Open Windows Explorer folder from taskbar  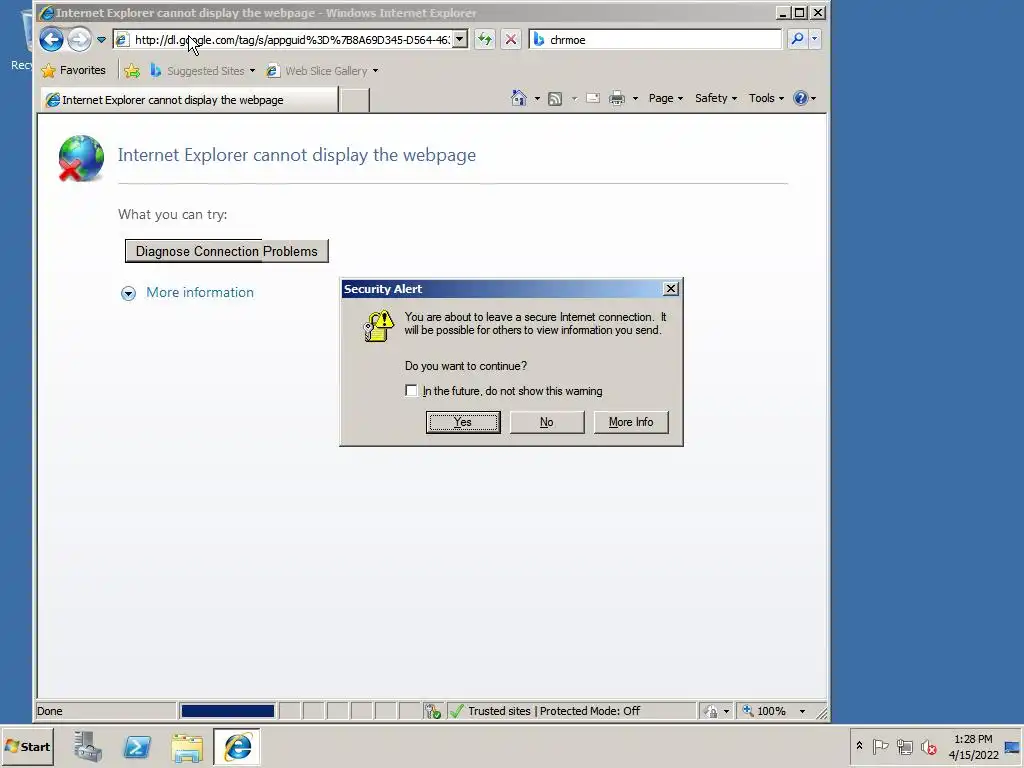pos(187,747)
